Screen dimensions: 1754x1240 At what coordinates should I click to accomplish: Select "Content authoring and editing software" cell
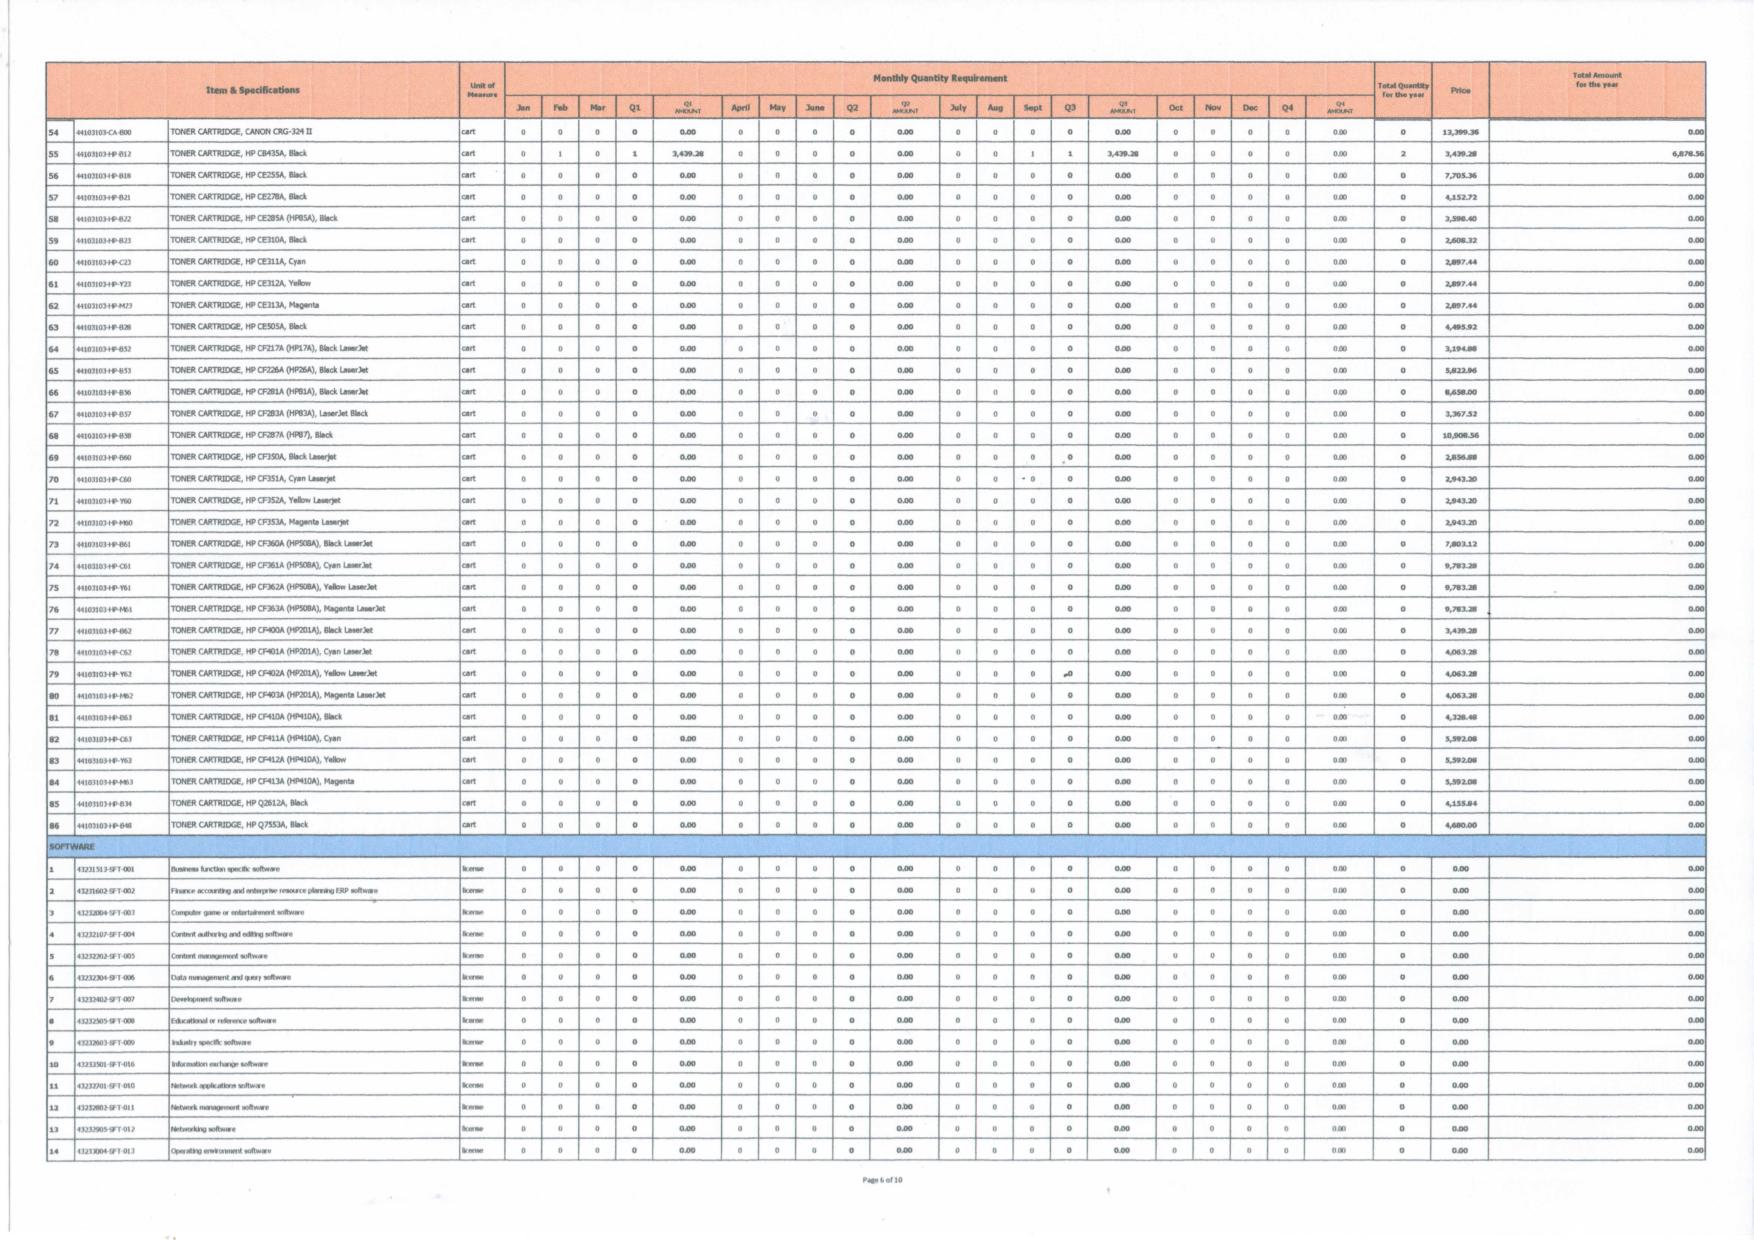click(313, 934)
